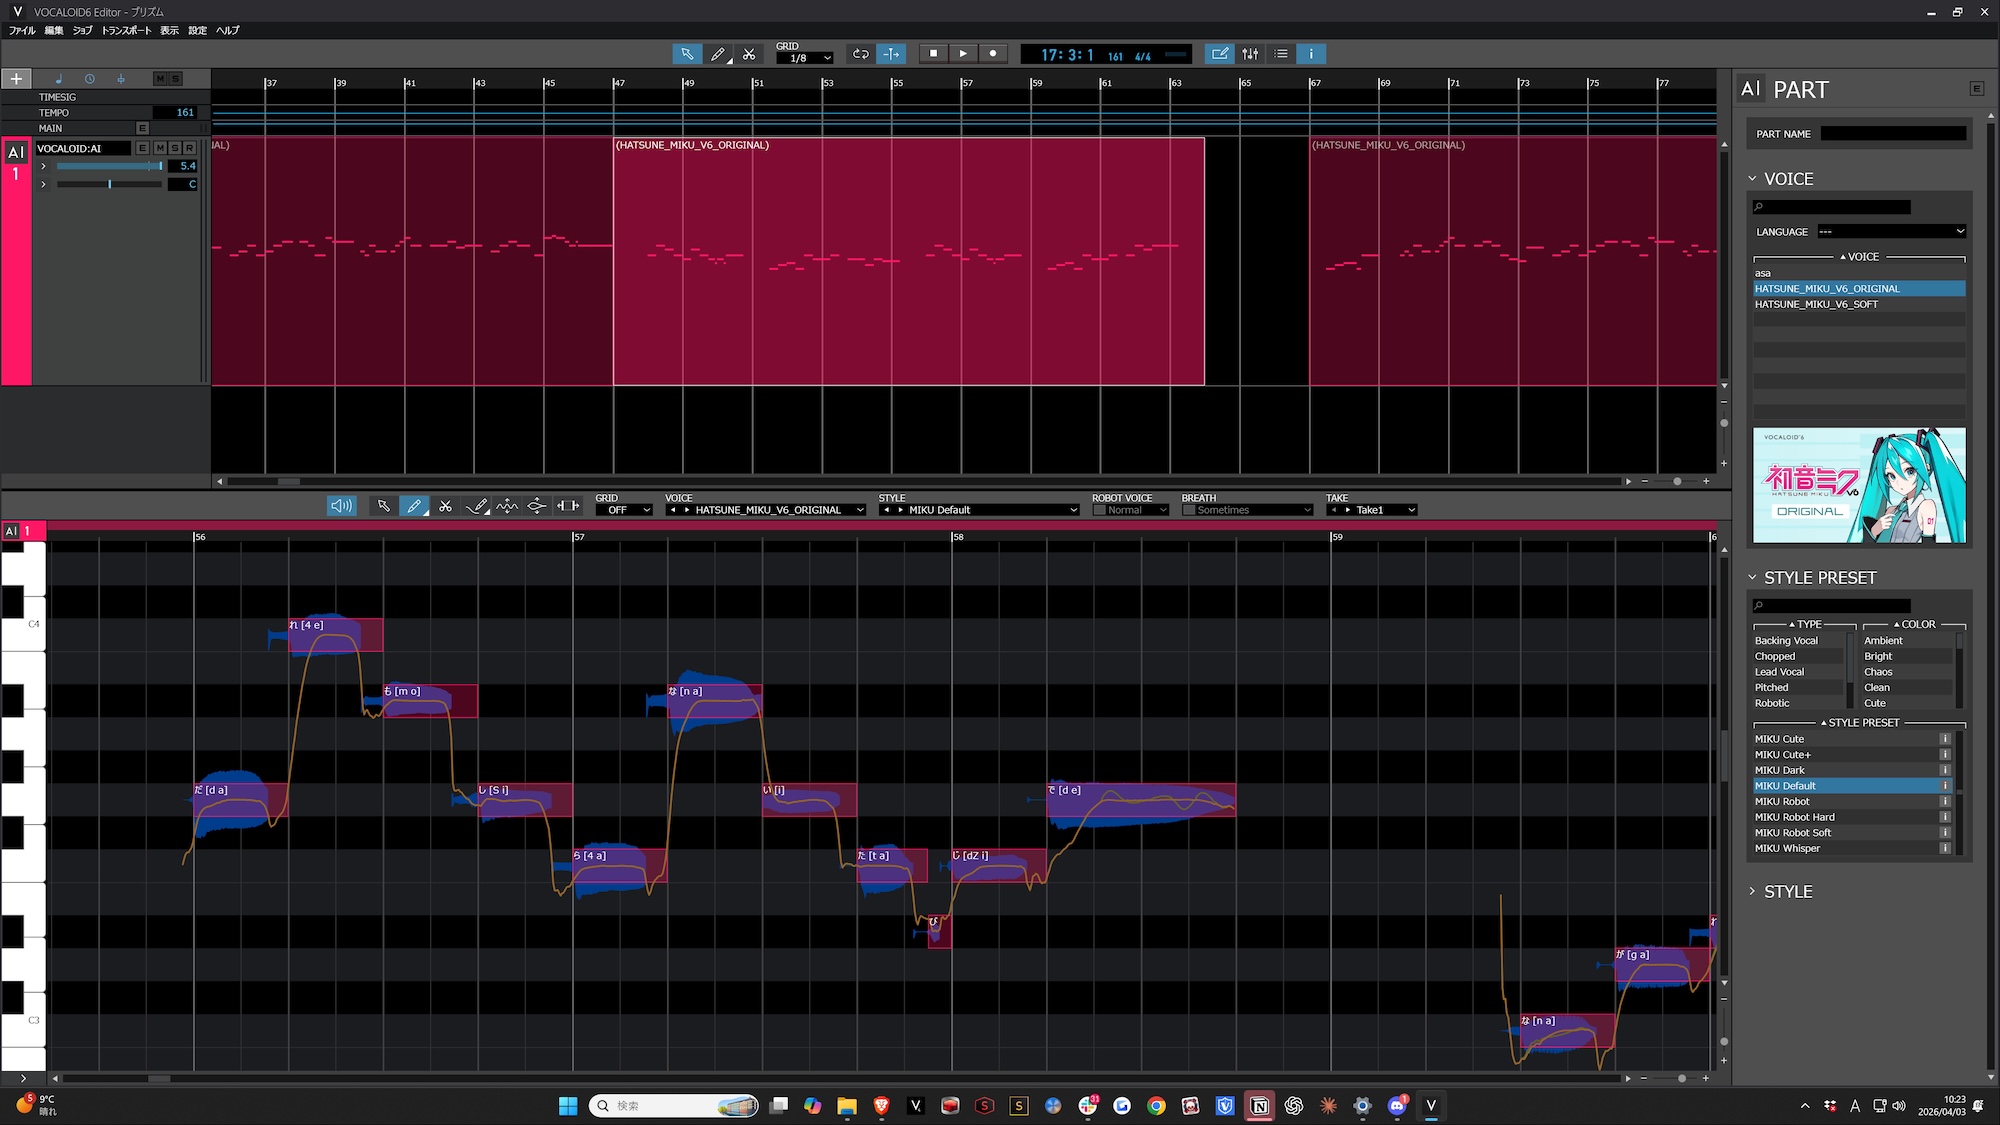
Task: Click the speaker monitor icon in piano roll toolbar
Action: click(x=341, y=506)
